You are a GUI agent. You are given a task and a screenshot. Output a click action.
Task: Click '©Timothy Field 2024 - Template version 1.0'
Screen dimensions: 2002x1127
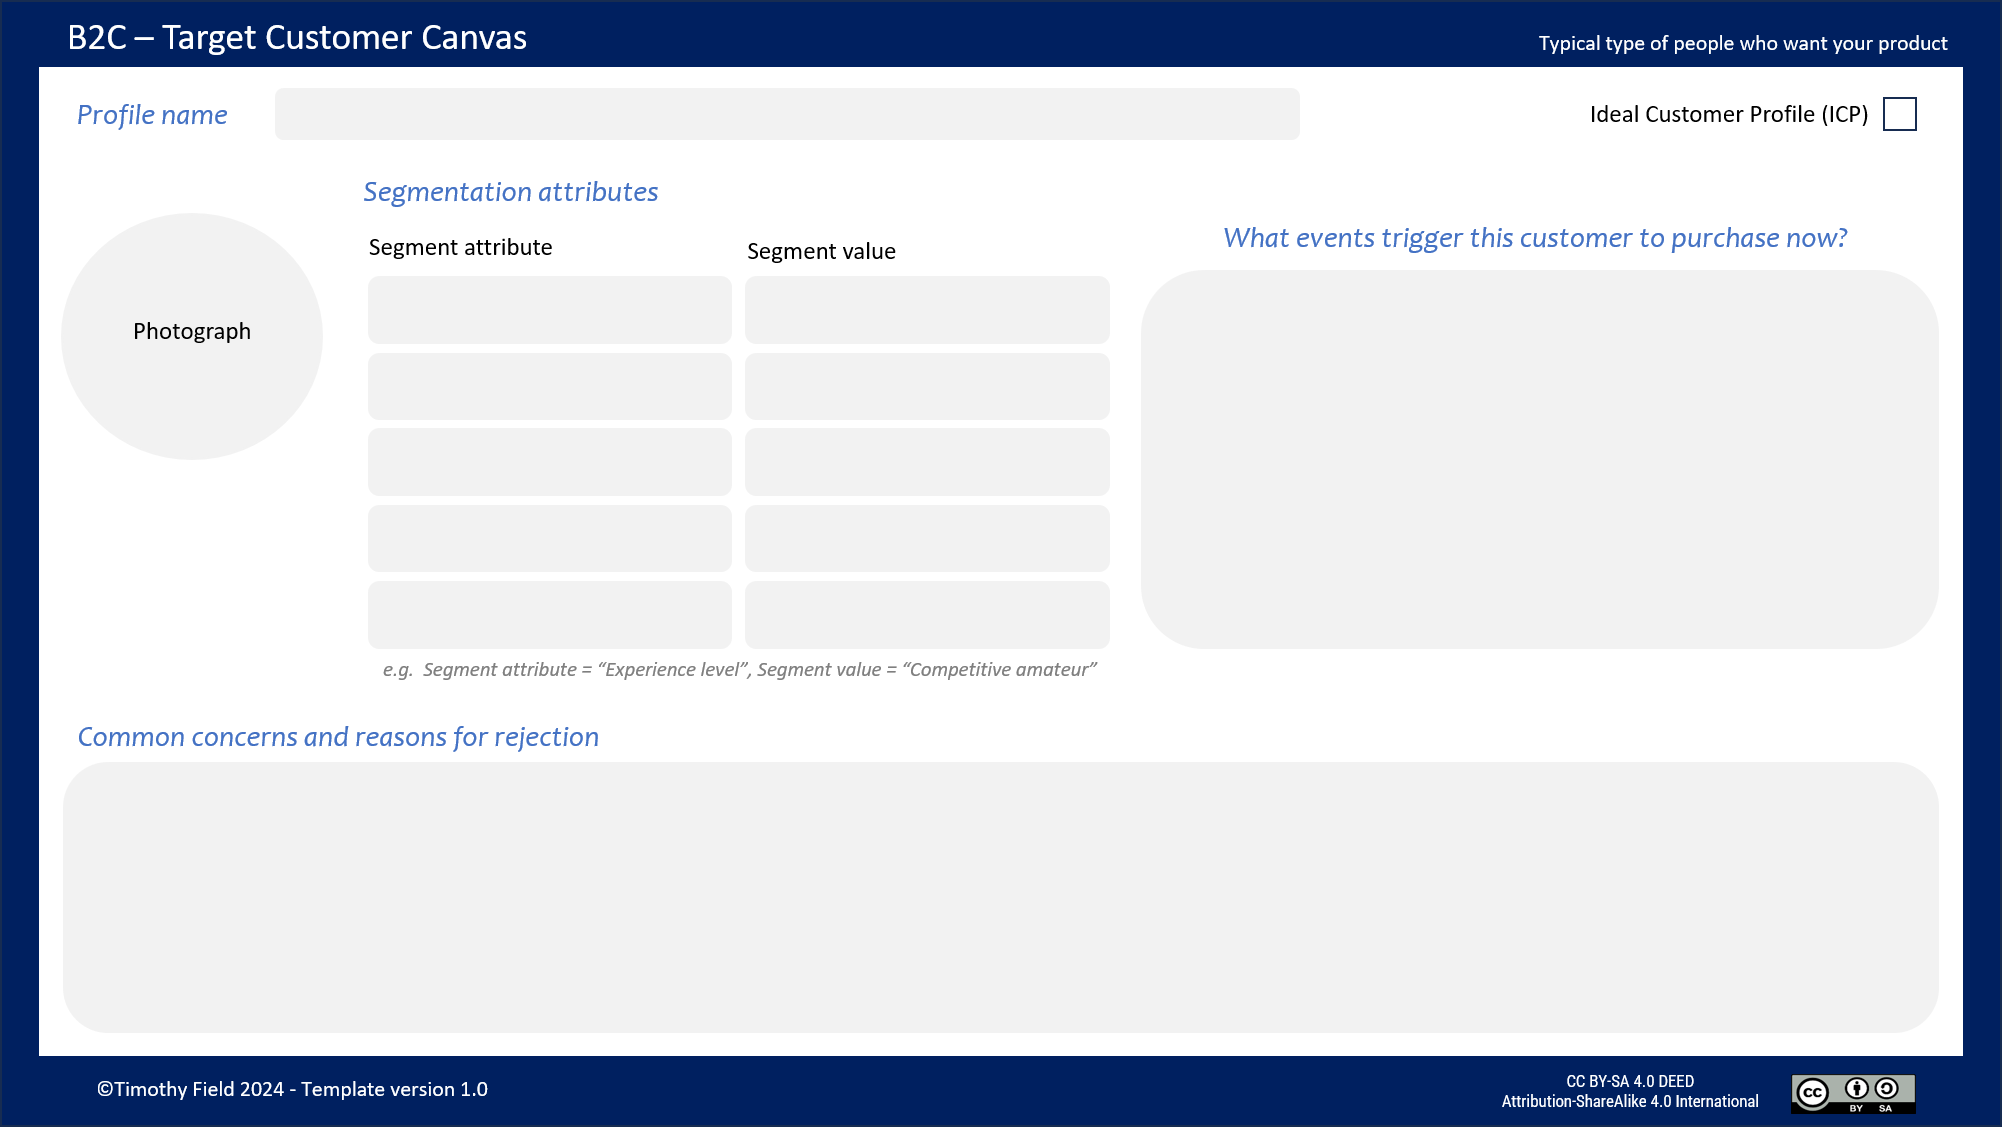(292, 1089)
